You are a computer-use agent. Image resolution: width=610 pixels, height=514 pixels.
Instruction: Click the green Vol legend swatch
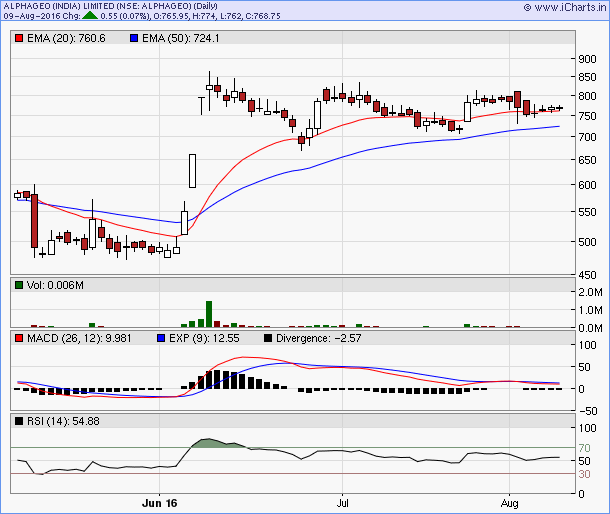tap(19, 285)
